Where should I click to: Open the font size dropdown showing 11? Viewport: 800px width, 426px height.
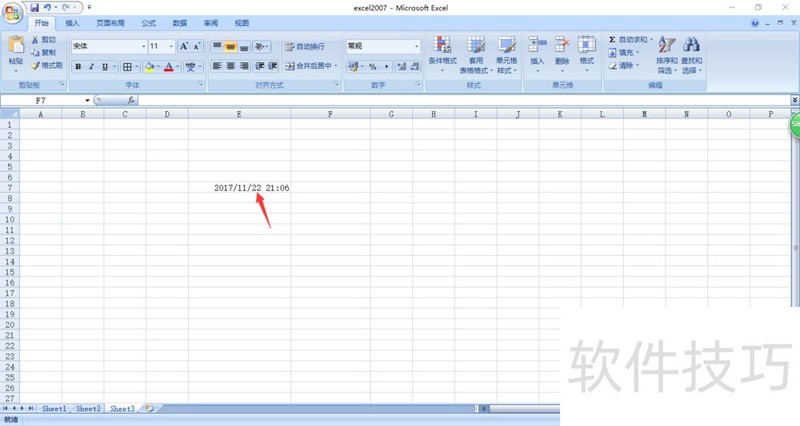[171, 46]
